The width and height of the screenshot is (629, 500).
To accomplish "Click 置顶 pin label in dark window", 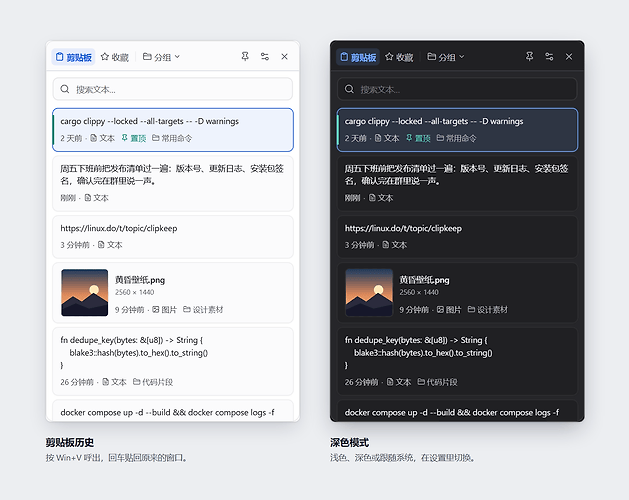I will coord(418,138).
